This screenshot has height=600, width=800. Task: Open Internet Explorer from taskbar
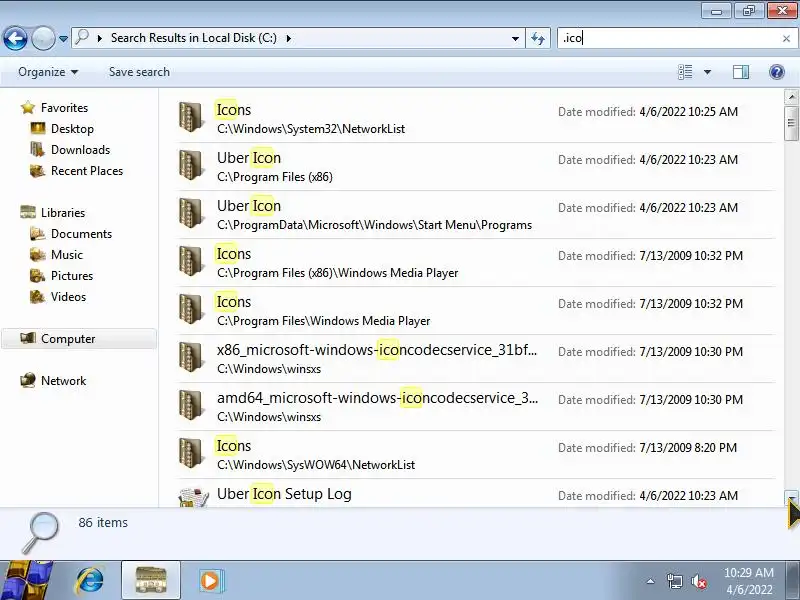click(x=89, y=581)
